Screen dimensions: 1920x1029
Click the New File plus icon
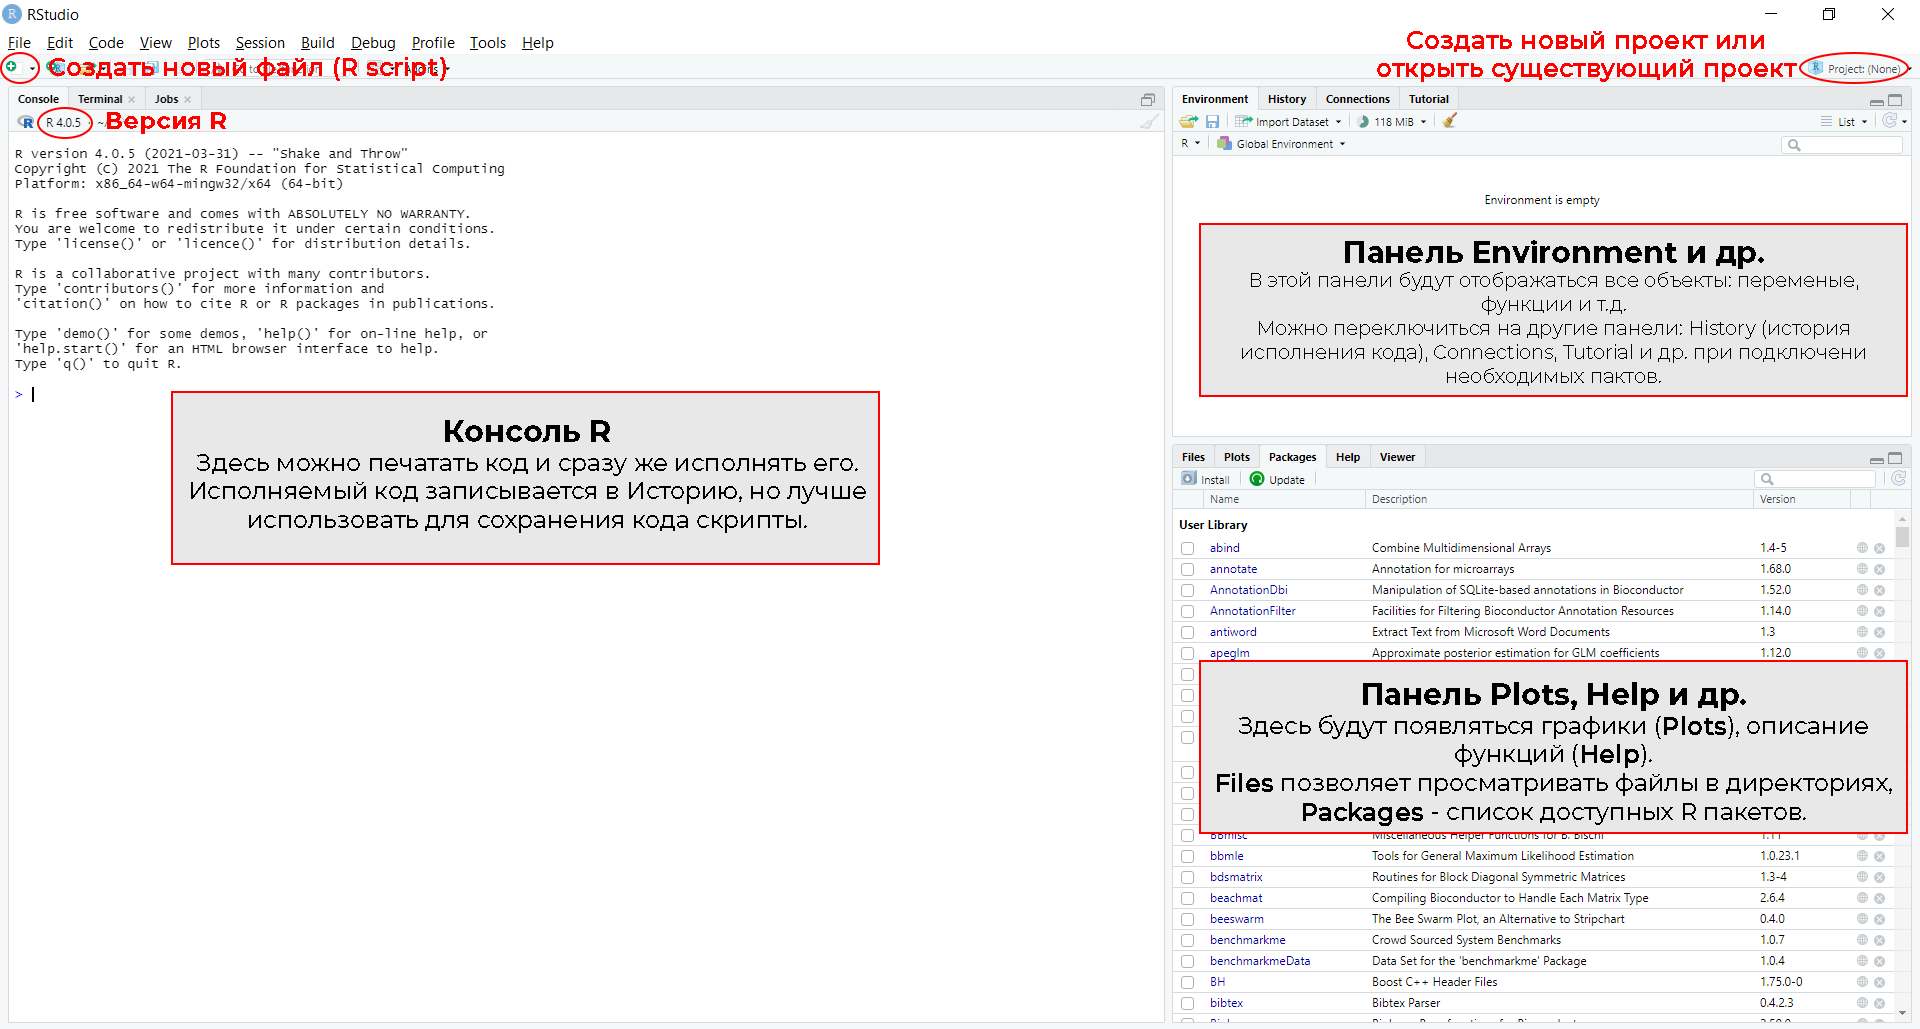click(x=12, y=67)
